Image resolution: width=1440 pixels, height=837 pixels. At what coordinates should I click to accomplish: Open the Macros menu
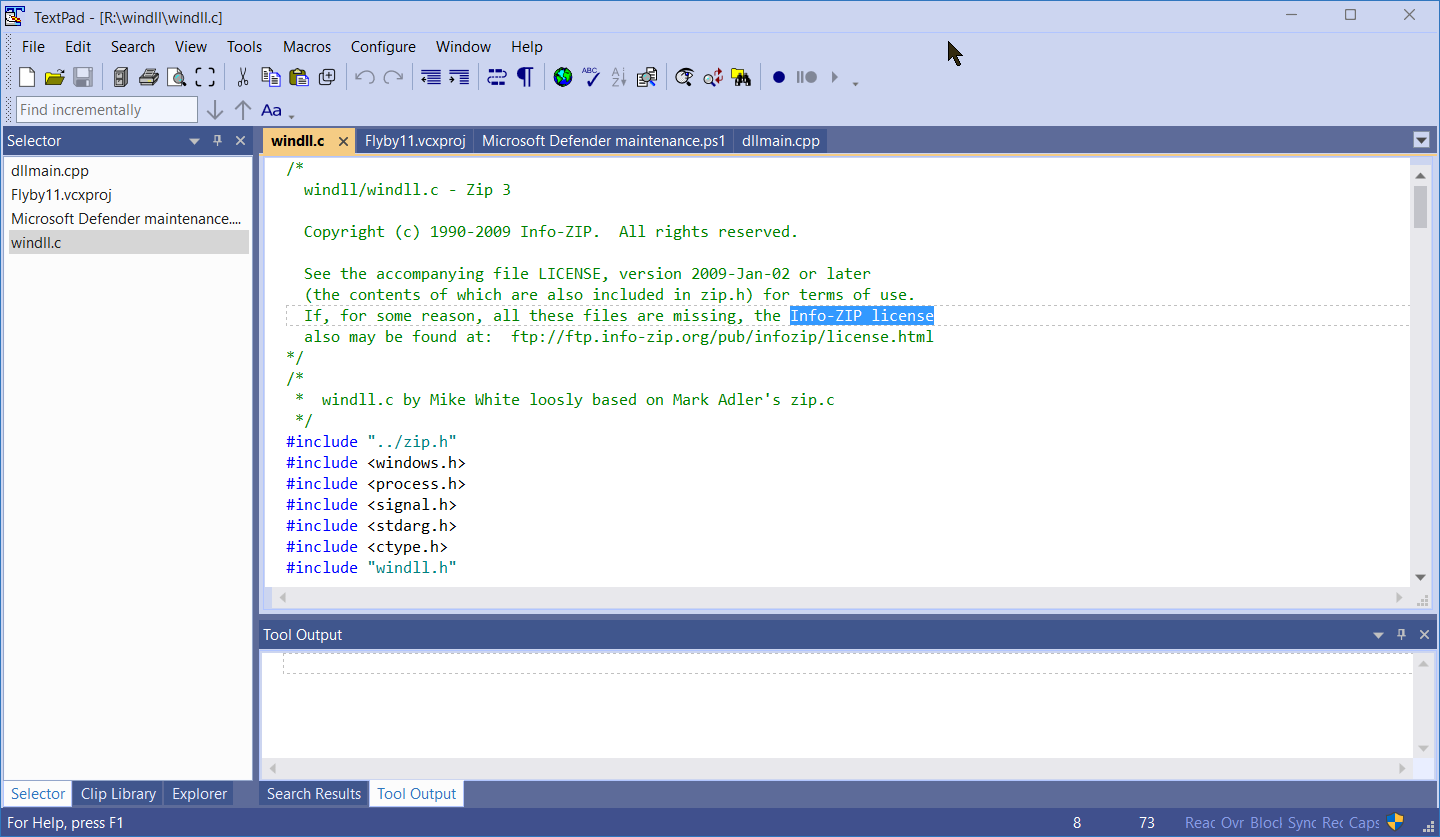click(306, 46)
